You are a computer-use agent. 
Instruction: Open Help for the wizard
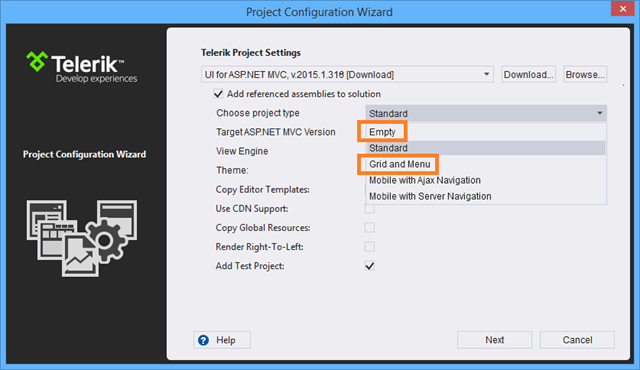tap(222, 340)
